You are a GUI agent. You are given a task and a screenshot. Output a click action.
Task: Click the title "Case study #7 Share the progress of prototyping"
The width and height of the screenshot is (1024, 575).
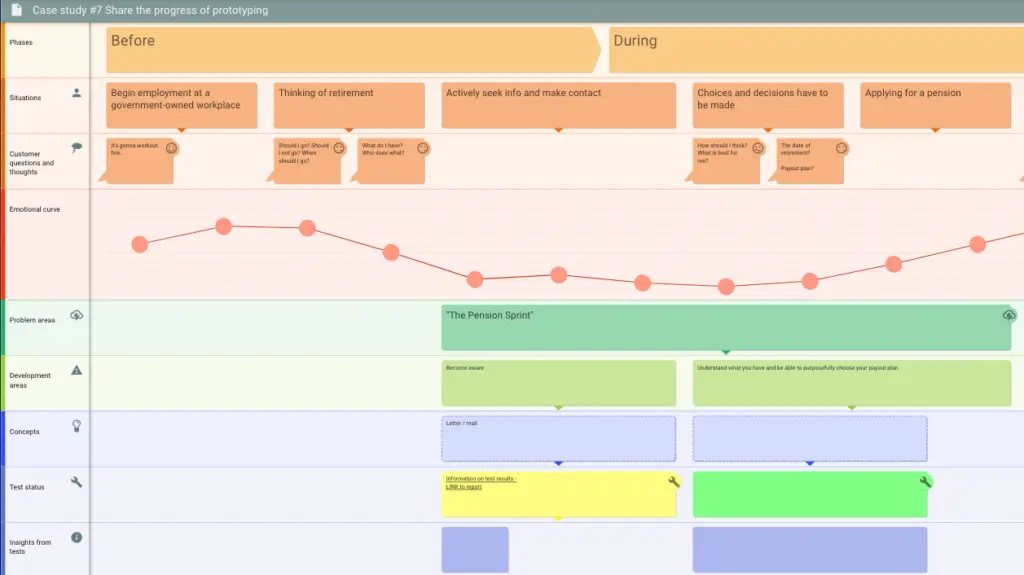click(x=150, y=10)
